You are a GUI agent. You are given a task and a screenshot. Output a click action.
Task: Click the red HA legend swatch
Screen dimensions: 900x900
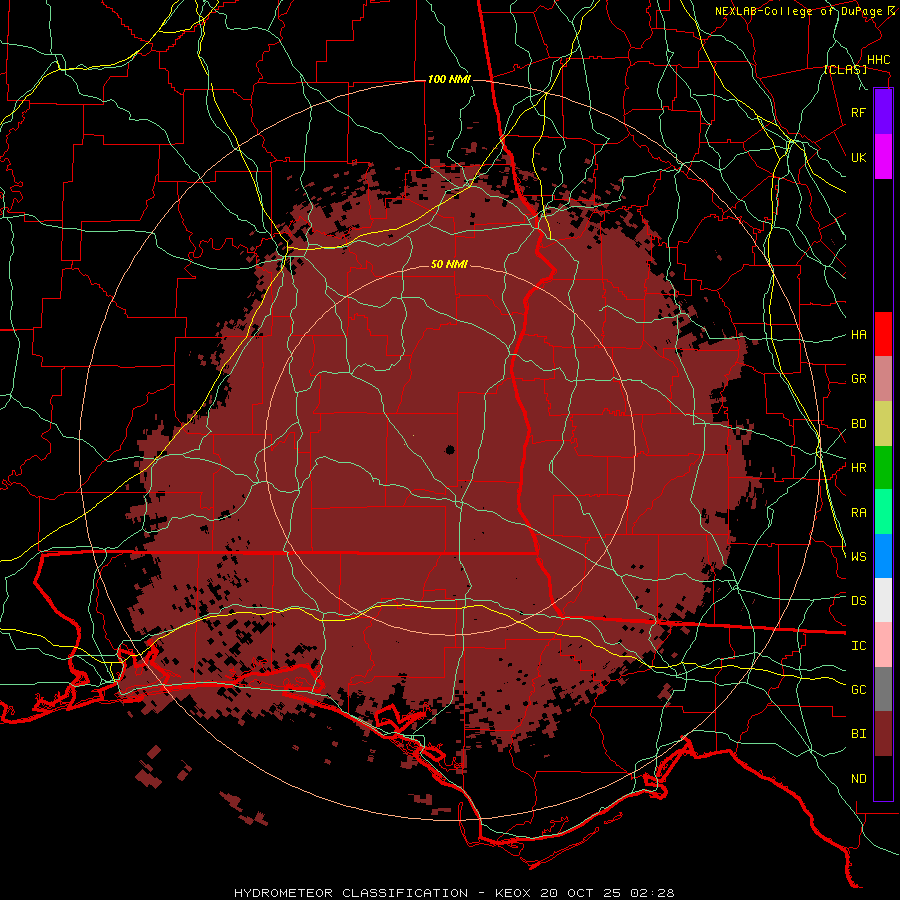click(883, 334)
